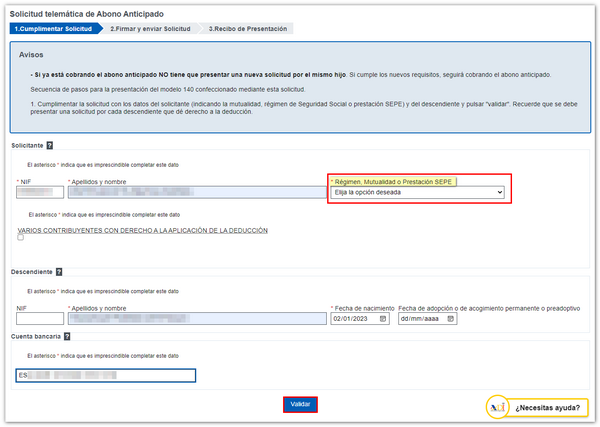Click the Cuenta bancaria help icon
This screenshot has height=427, width=600.
pyautogui.click(x=69, y=337)
